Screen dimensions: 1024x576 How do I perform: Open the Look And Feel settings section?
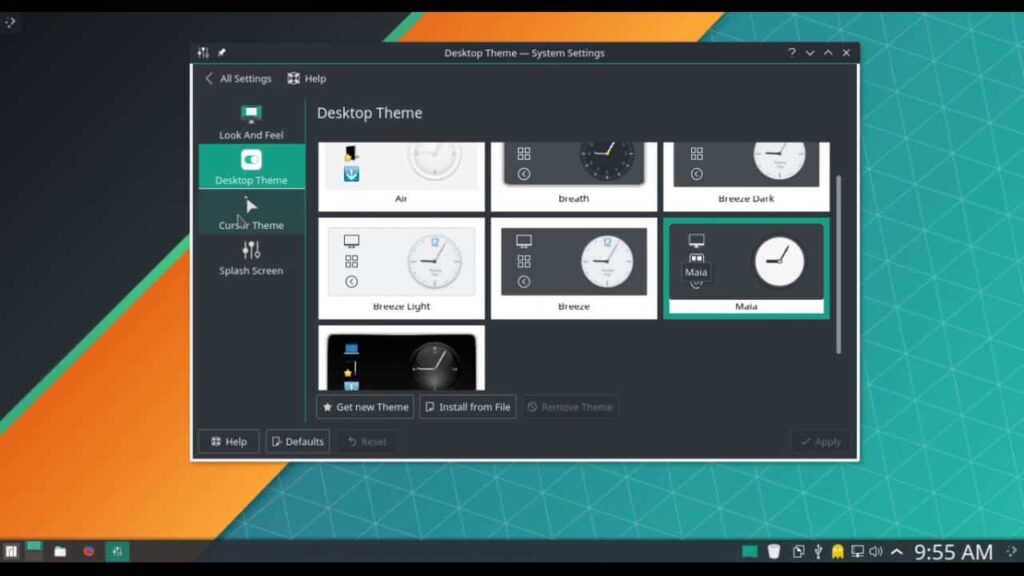[x=251, y=121]
